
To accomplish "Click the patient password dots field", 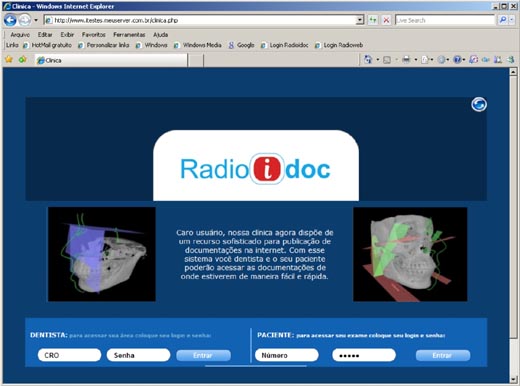I will (x=364, y=355).
